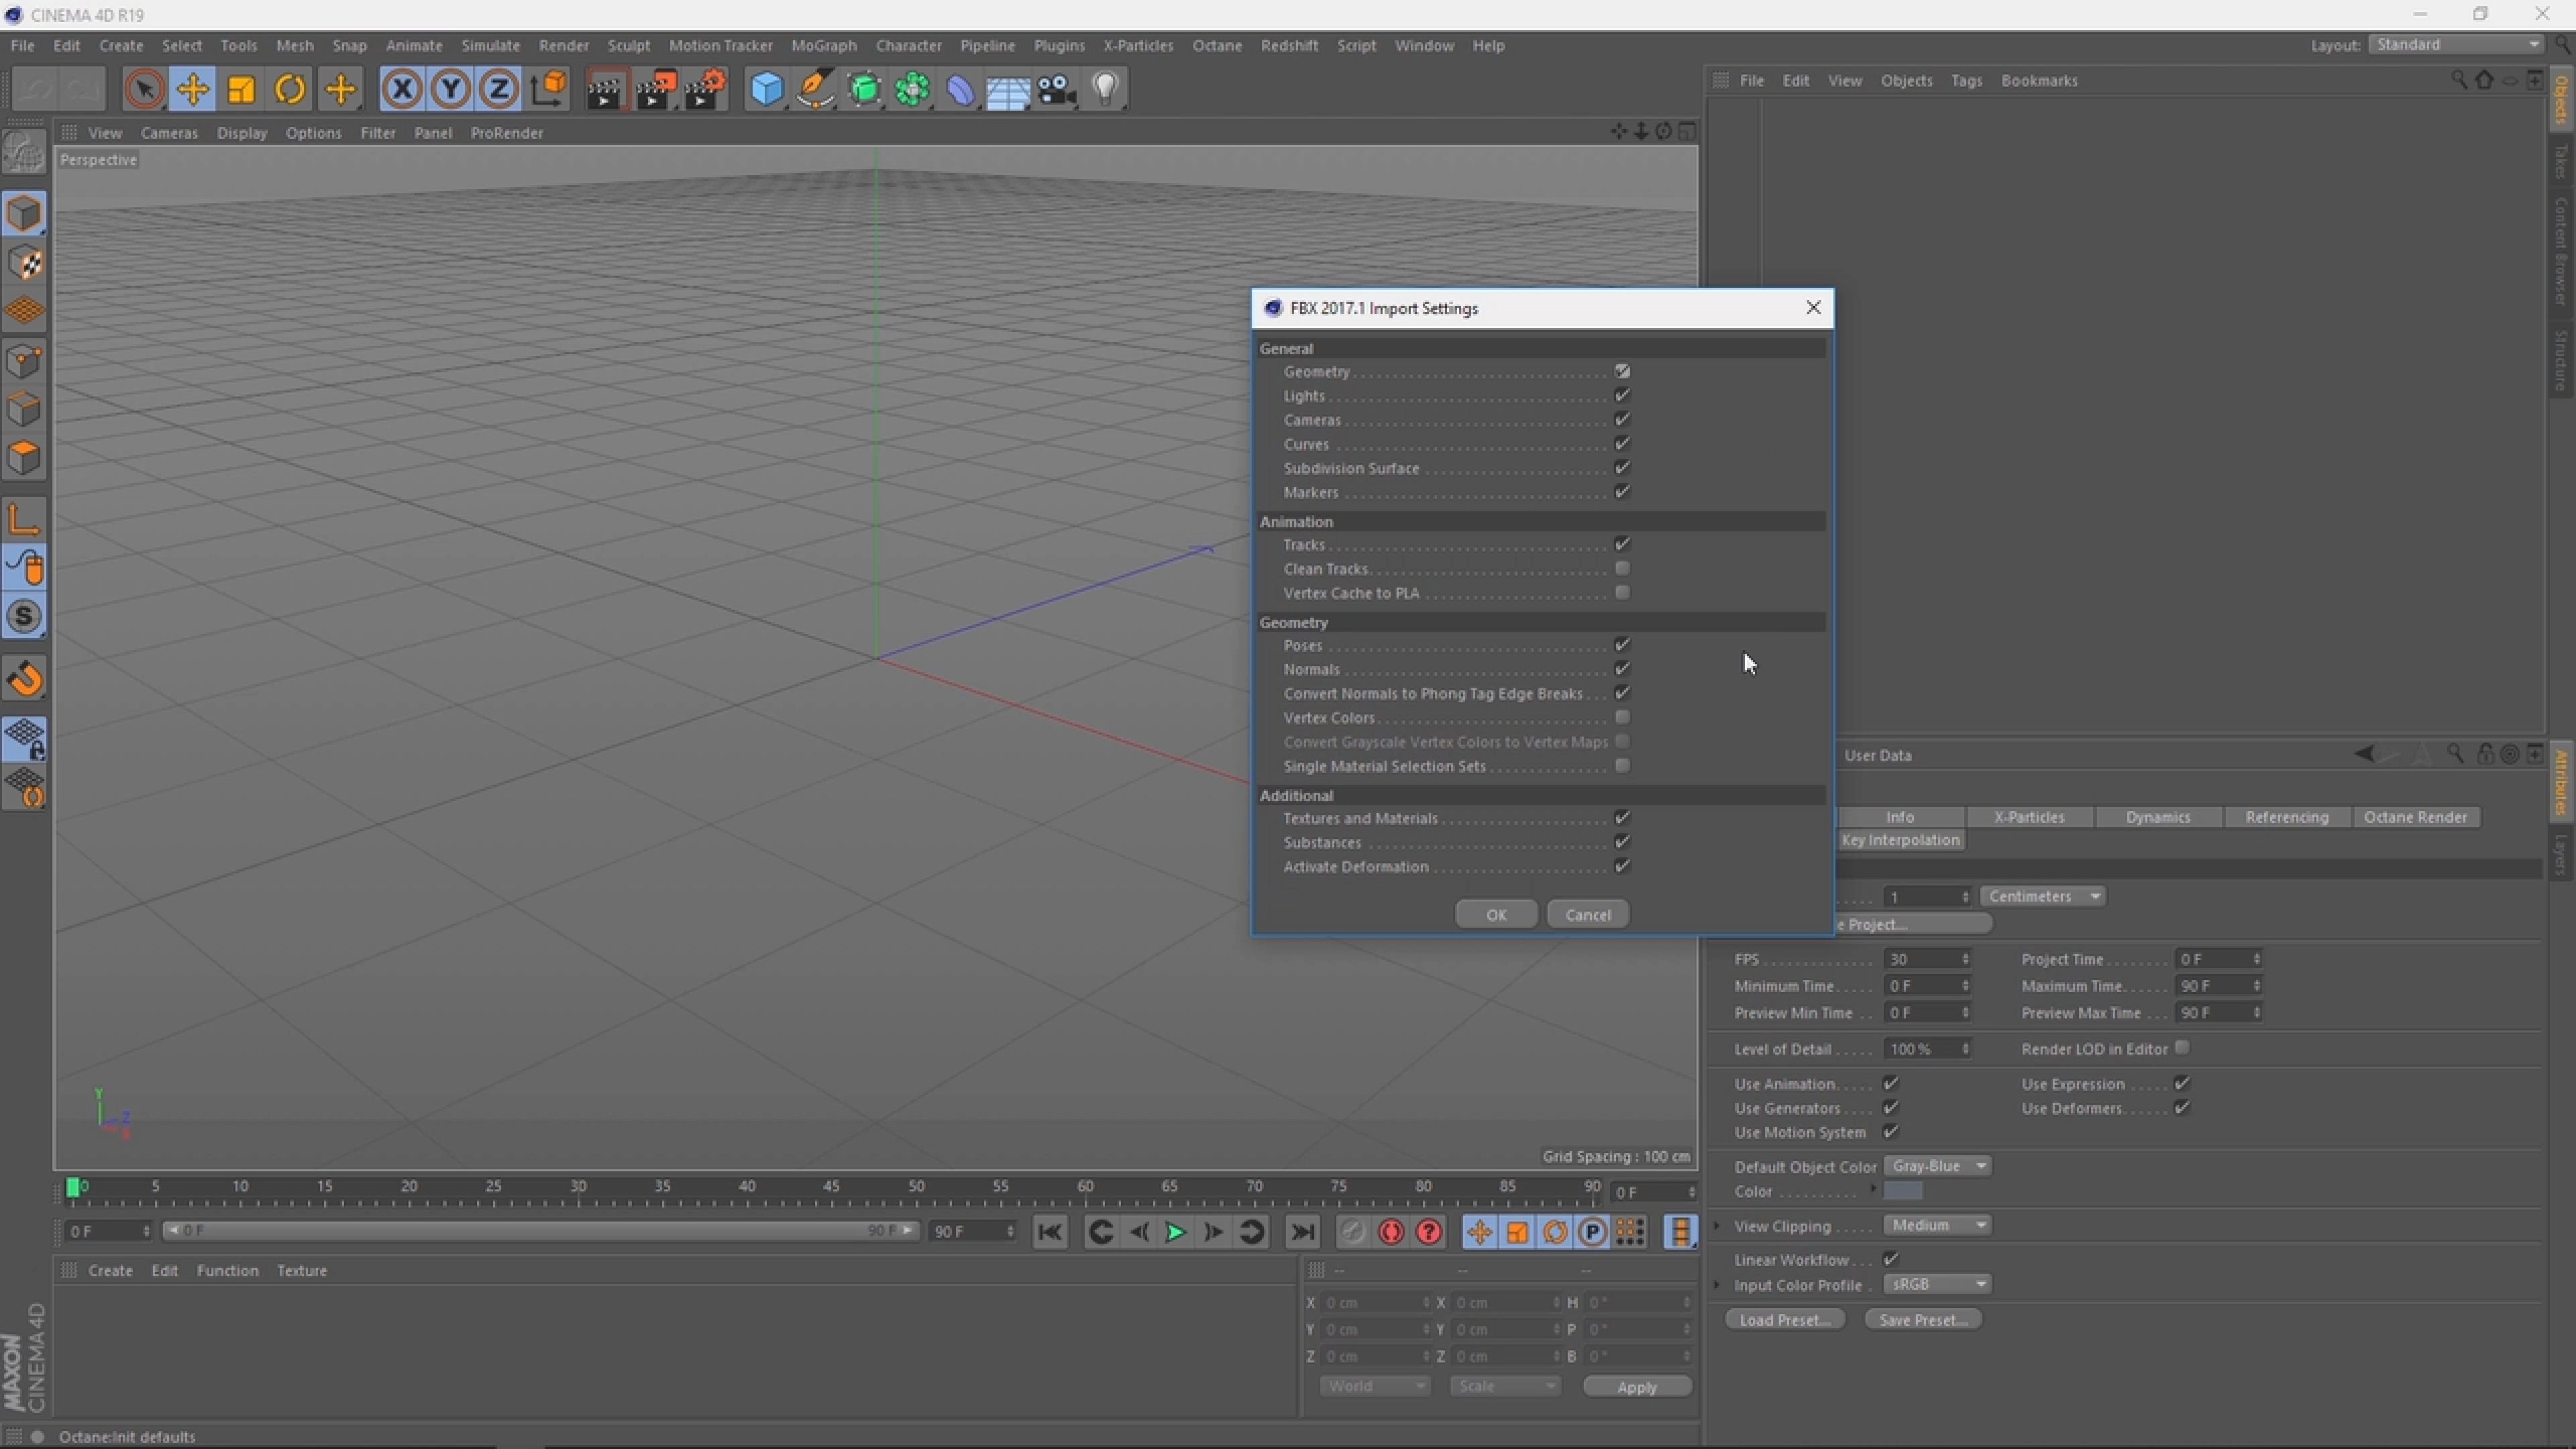This screenshot has width=2576, height=1449.
Task: Select the spline Pen tool icon
Action: (x=815, y=90)
